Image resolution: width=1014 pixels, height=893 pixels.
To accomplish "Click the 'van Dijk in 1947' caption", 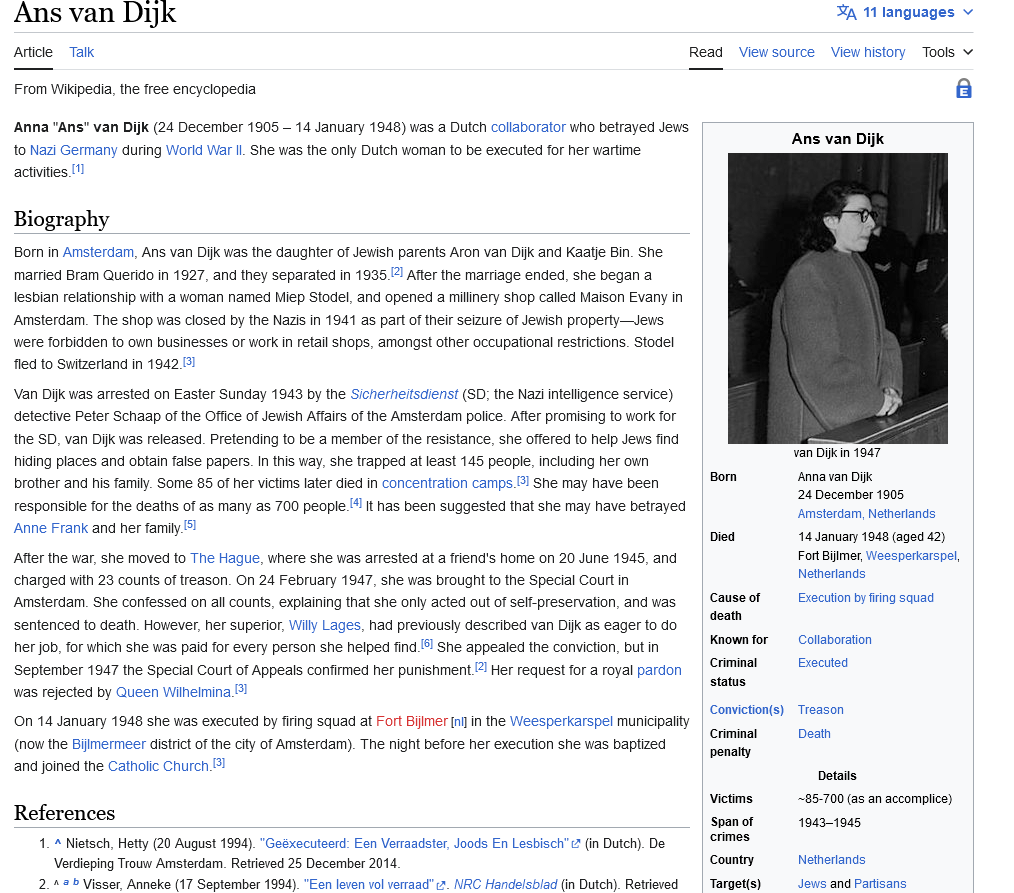I will click(837, 453).
